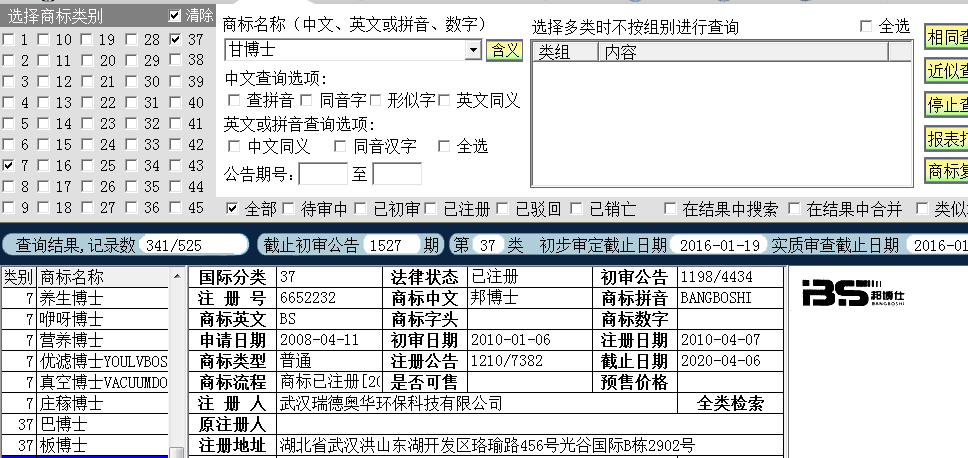Click results list scroll up arrow
968x458 pixels.
(x=177, y=277)
